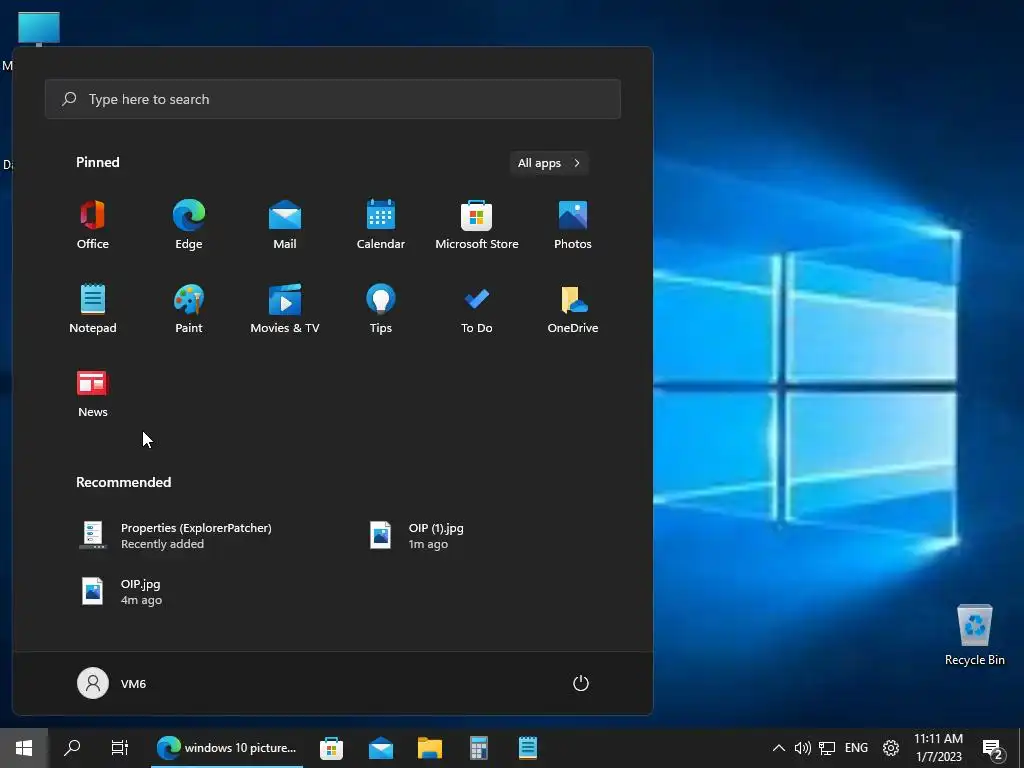This screenshot has height=768, width=1024.
Task: Open File Explorer from the taskbar
Action: coord(430,748)
